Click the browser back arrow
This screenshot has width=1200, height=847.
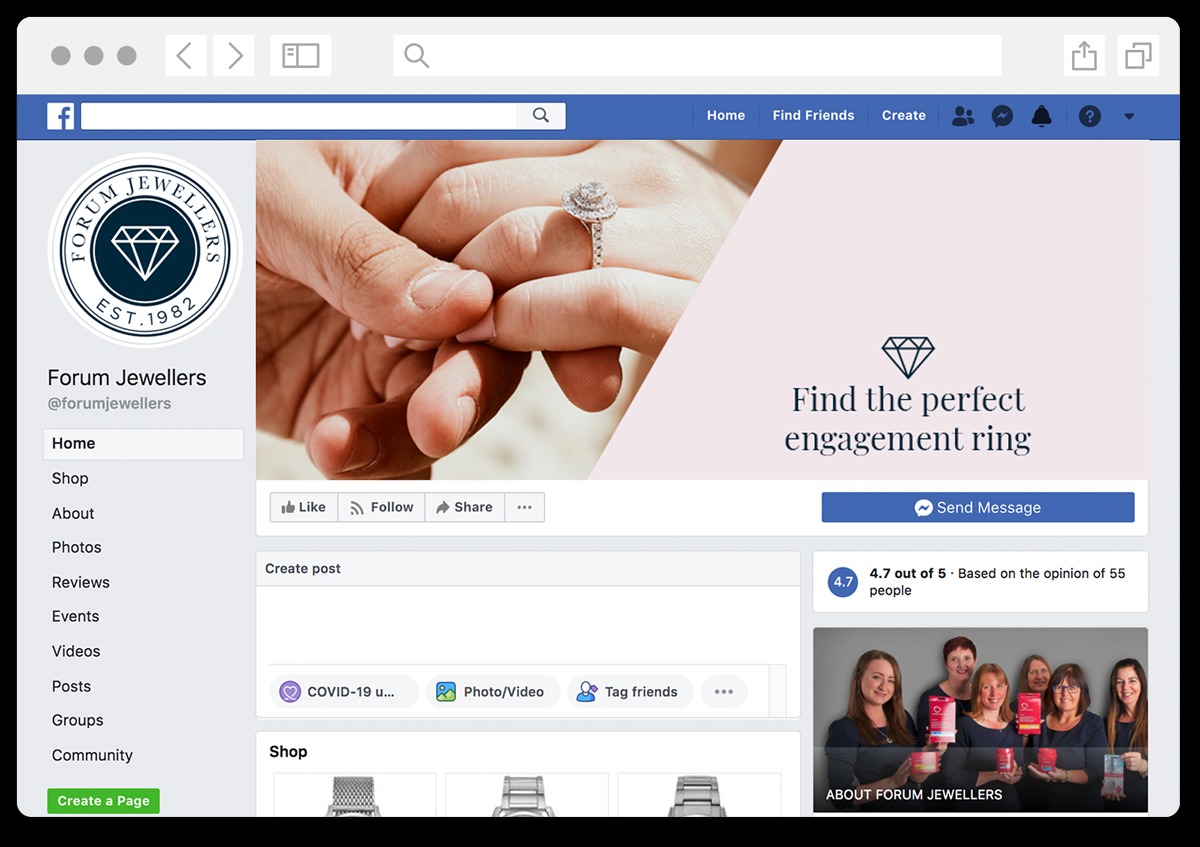pyautogui.click(x=185, y=56)
